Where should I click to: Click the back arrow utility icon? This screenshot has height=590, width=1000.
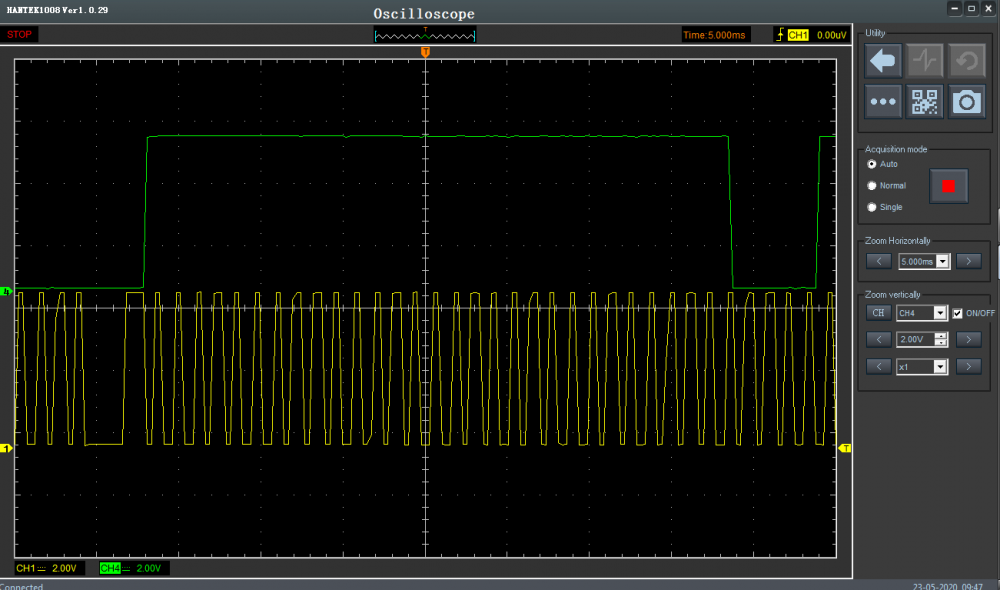pos(883,61)
